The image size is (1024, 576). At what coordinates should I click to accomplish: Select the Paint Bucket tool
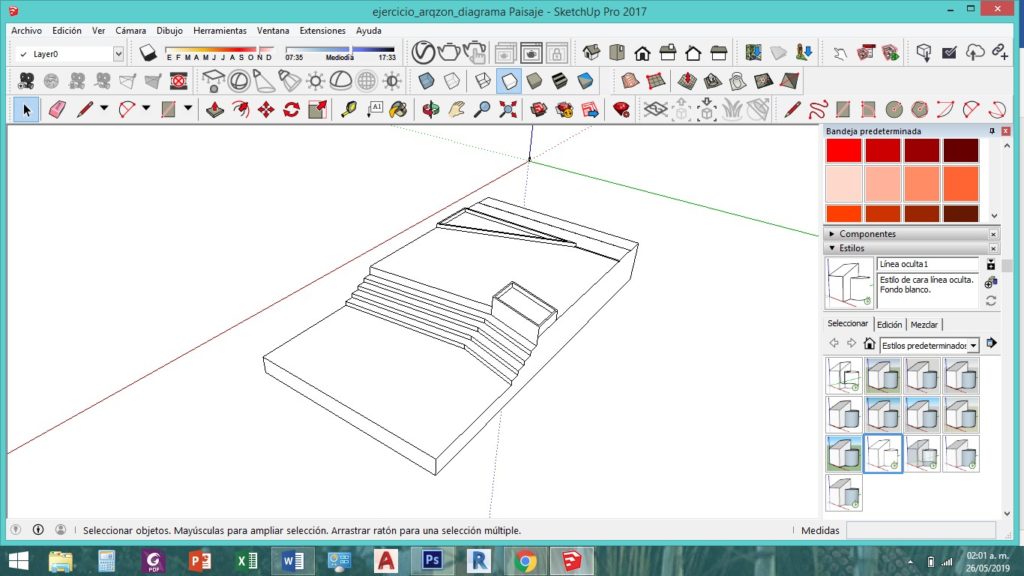pos(398,110)
